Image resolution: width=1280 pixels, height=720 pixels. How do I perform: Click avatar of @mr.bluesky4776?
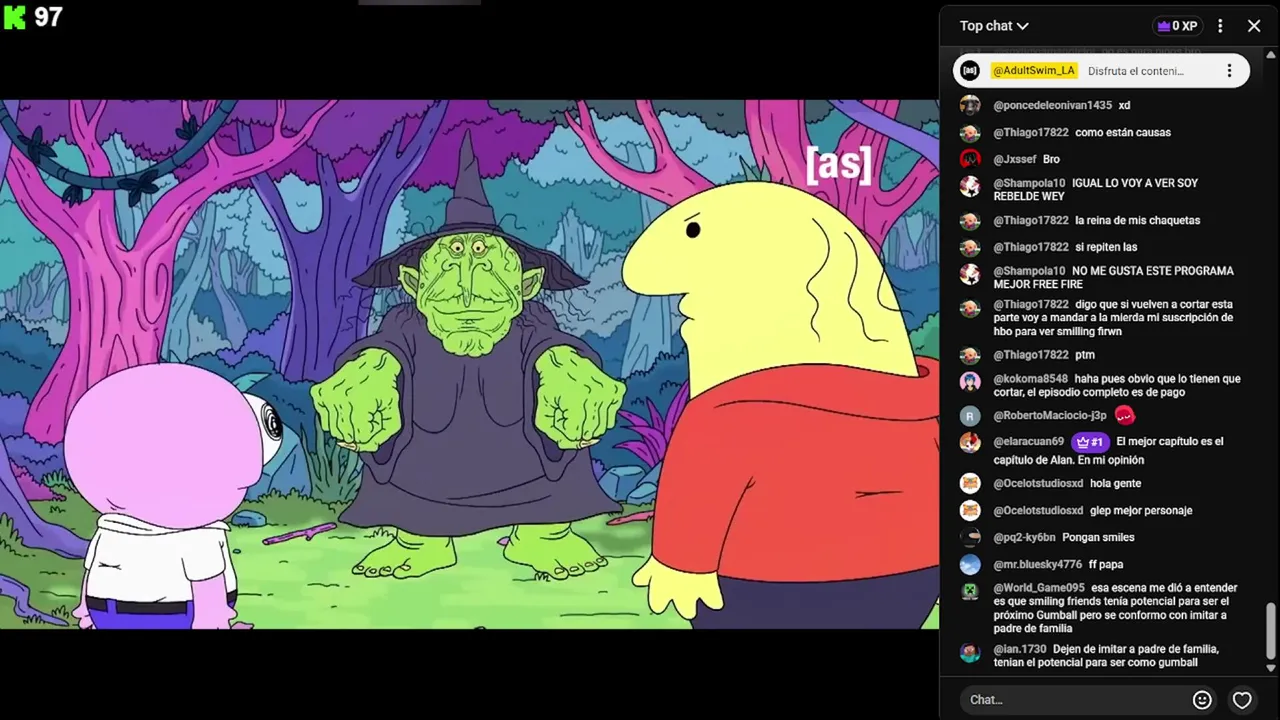[970, 564]
